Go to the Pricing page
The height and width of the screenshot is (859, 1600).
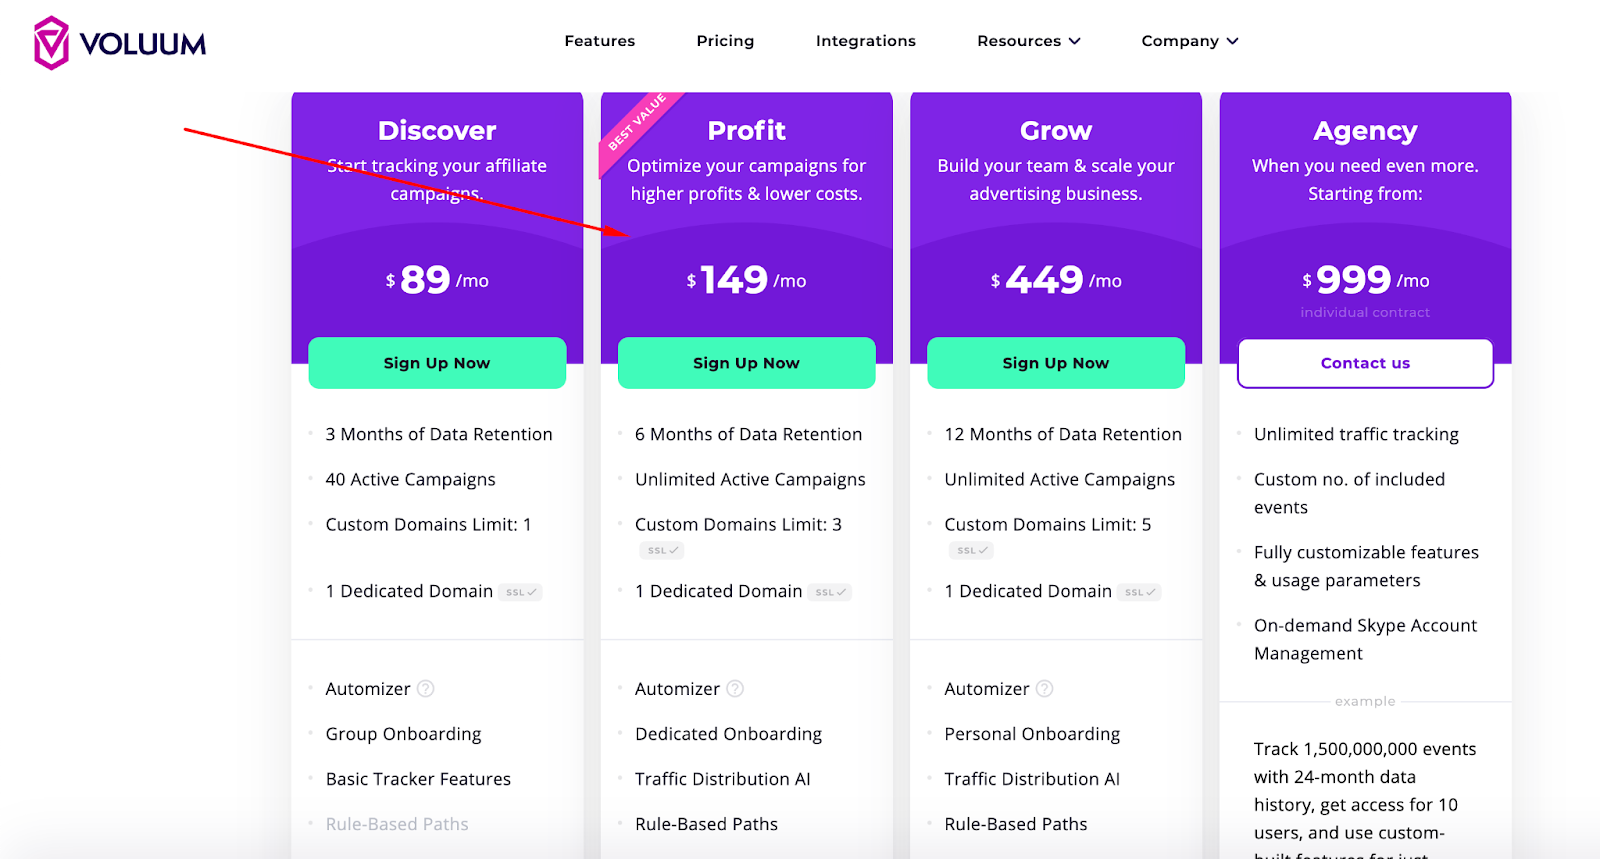[725, 41]
